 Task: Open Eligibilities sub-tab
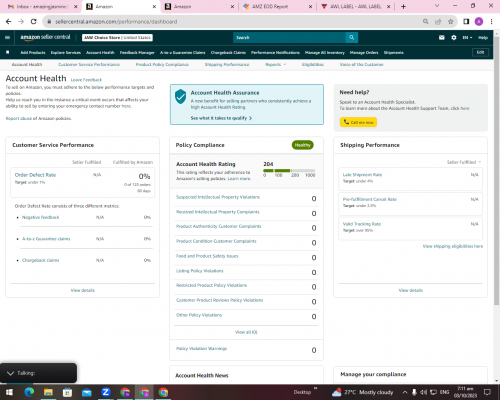(313, 64)
